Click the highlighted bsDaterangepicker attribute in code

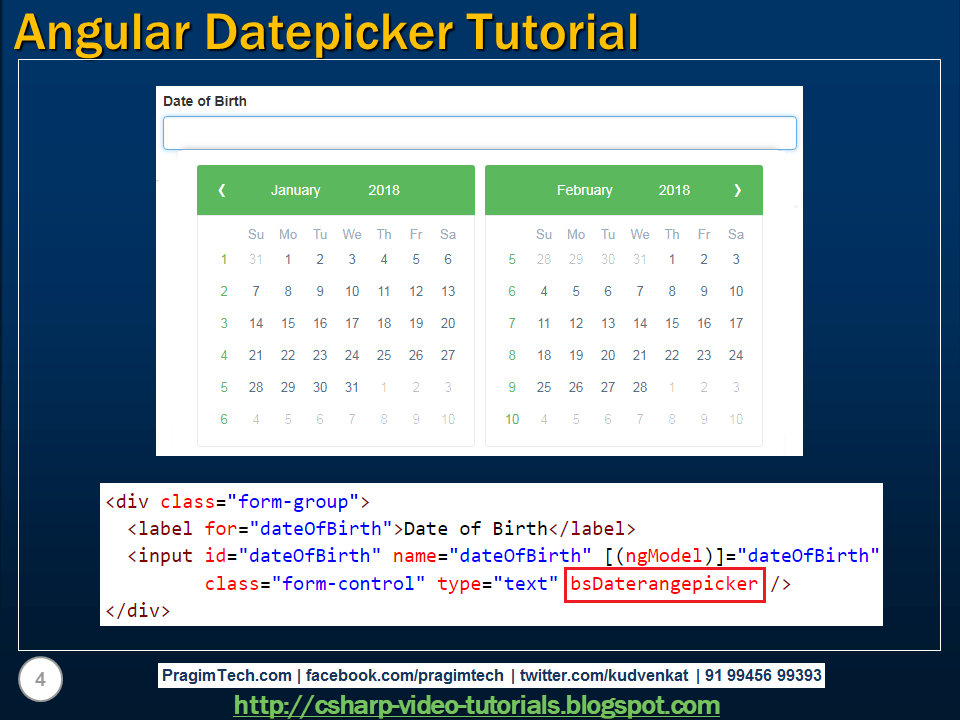coord(664,584)
